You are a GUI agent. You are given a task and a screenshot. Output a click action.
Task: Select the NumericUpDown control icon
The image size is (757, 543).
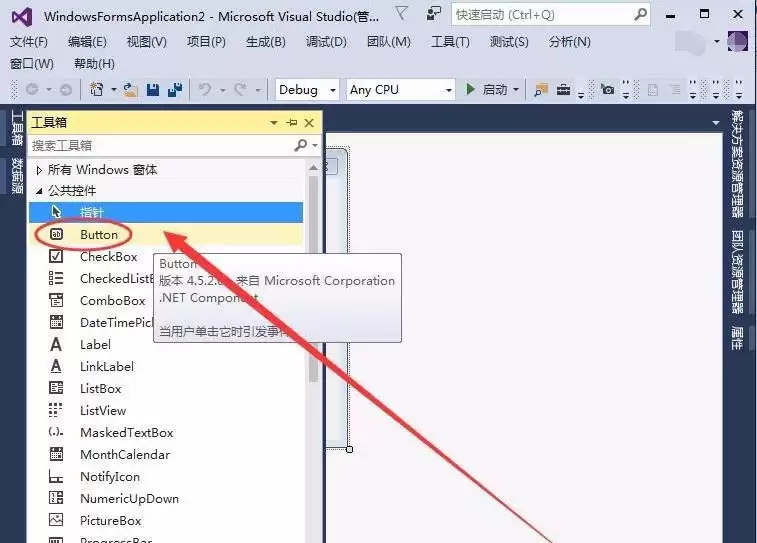pyautogui.click(x=56, y=498)
